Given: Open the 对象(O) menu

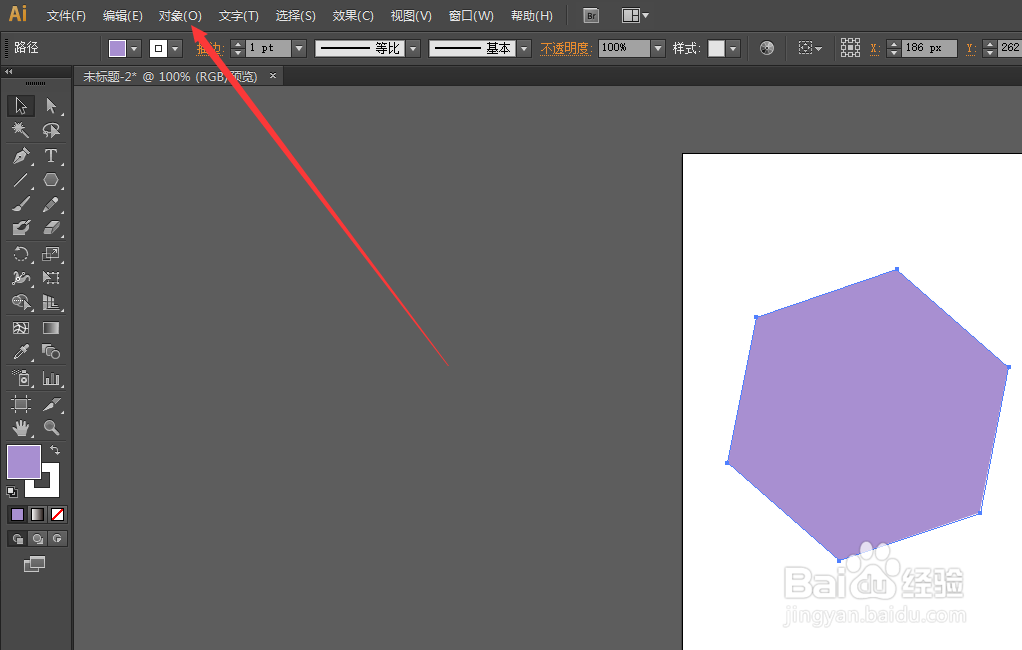Looking at the screenshot, I should (181, 16).
